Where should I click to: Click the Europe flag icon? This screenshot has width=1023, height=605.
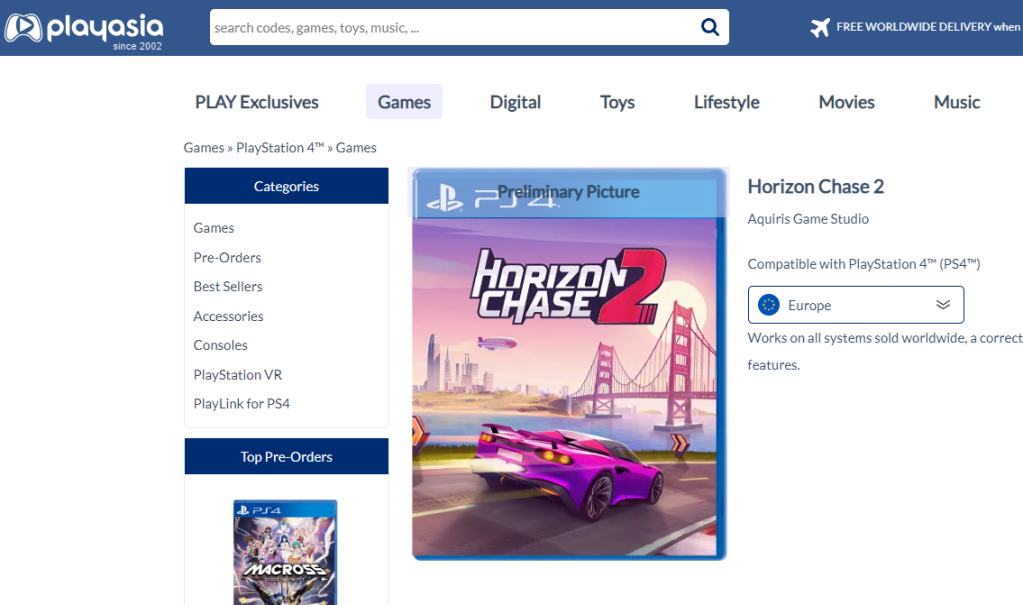(768, 305)
